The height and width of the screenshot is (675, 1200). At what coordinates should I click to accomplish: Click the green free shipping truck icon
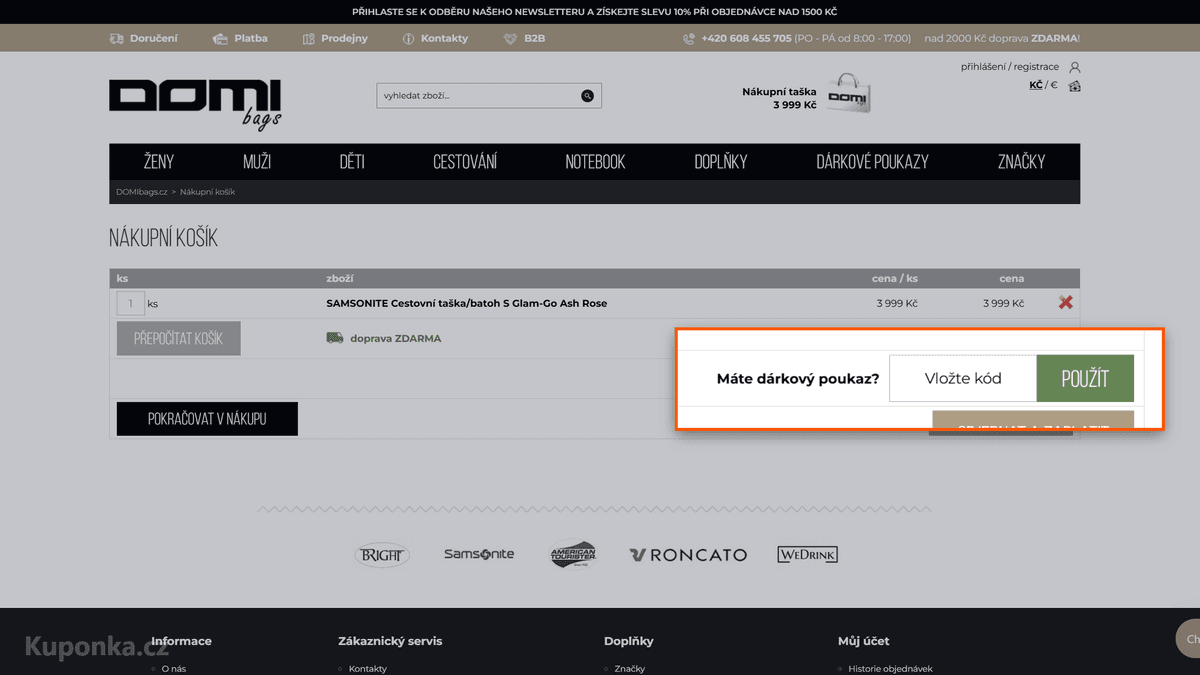[x=335, y=338]
